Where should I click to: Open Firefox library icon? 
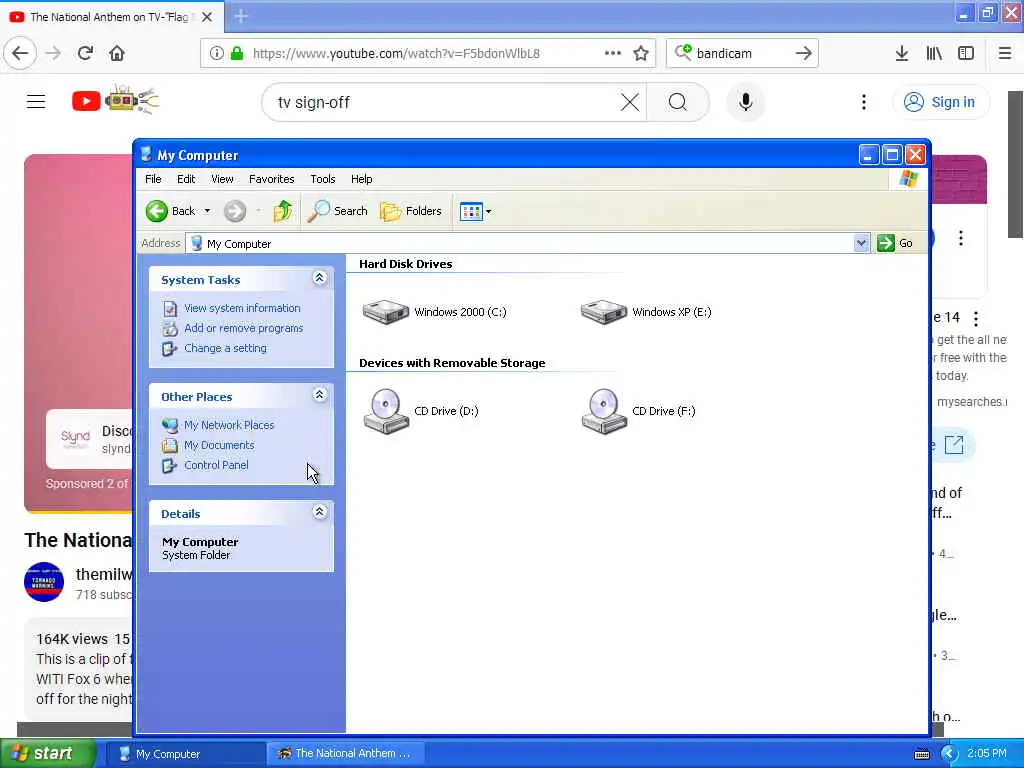point(934,53)
